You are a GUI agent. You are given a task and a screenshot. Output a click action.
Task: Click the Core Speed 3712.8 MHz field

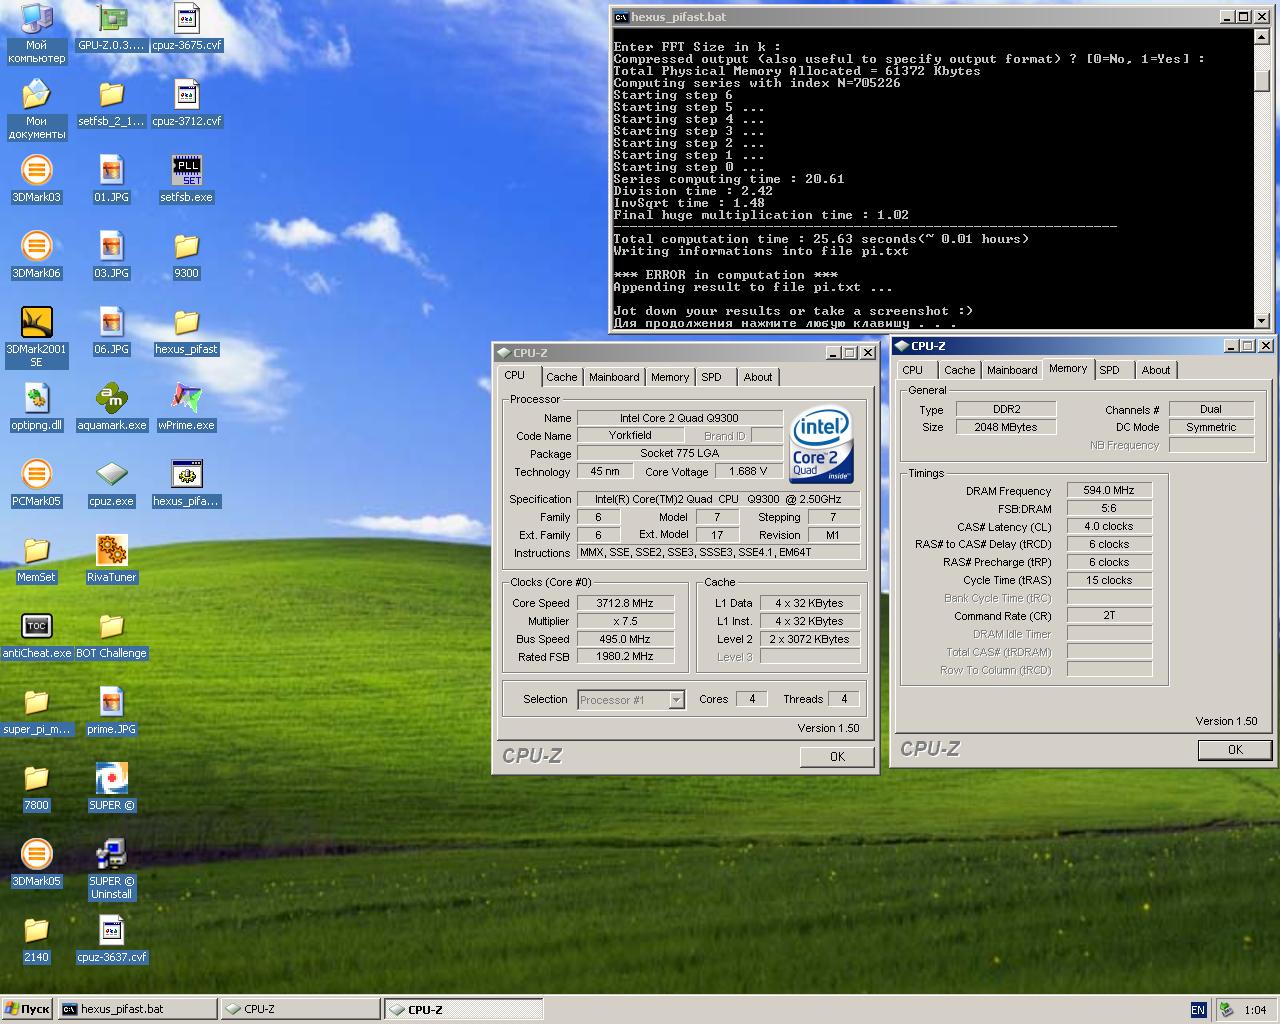click(626, 603)
